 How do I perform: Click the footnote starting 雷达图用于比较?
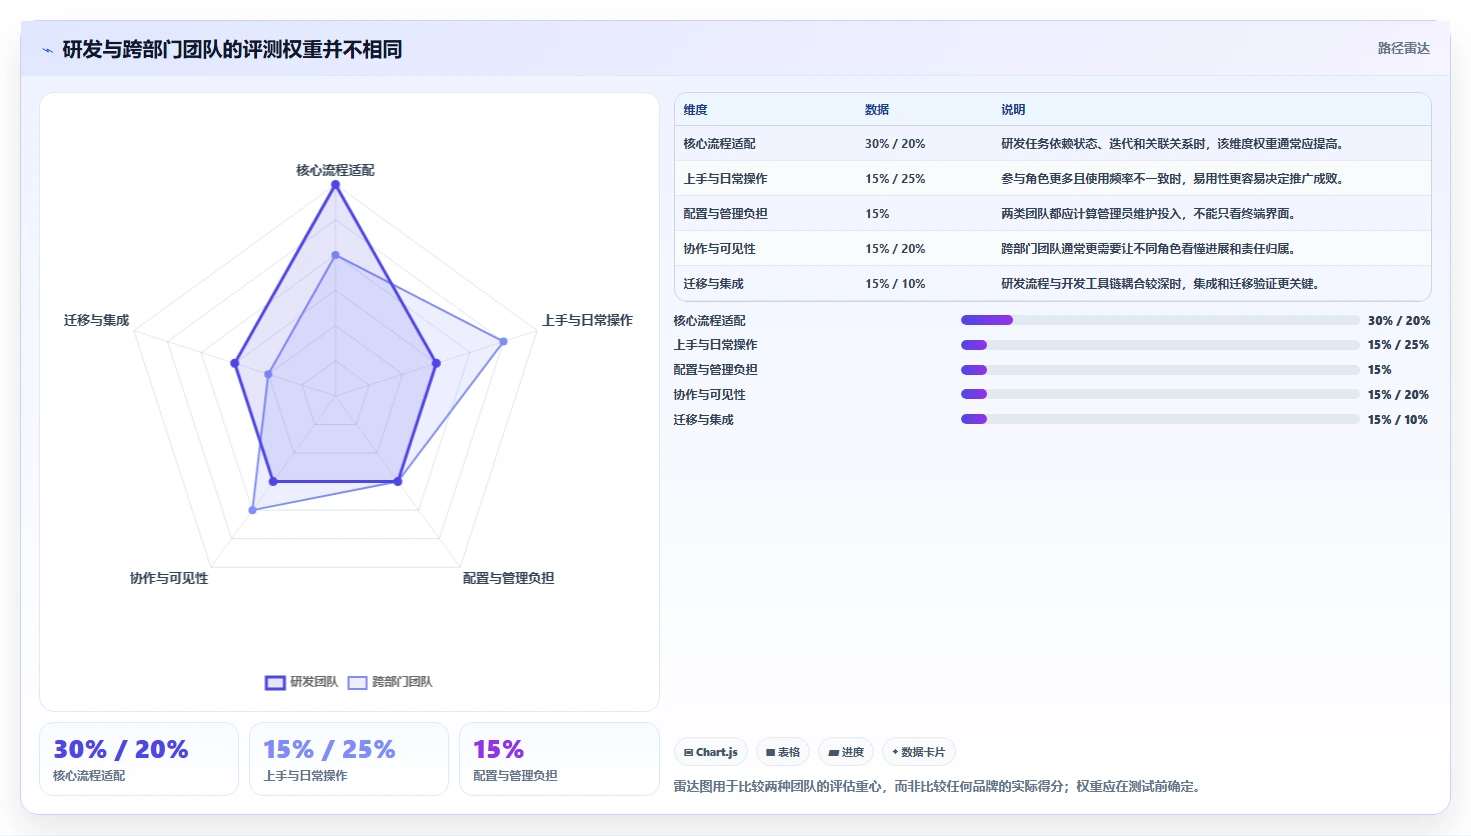[939, 787]
